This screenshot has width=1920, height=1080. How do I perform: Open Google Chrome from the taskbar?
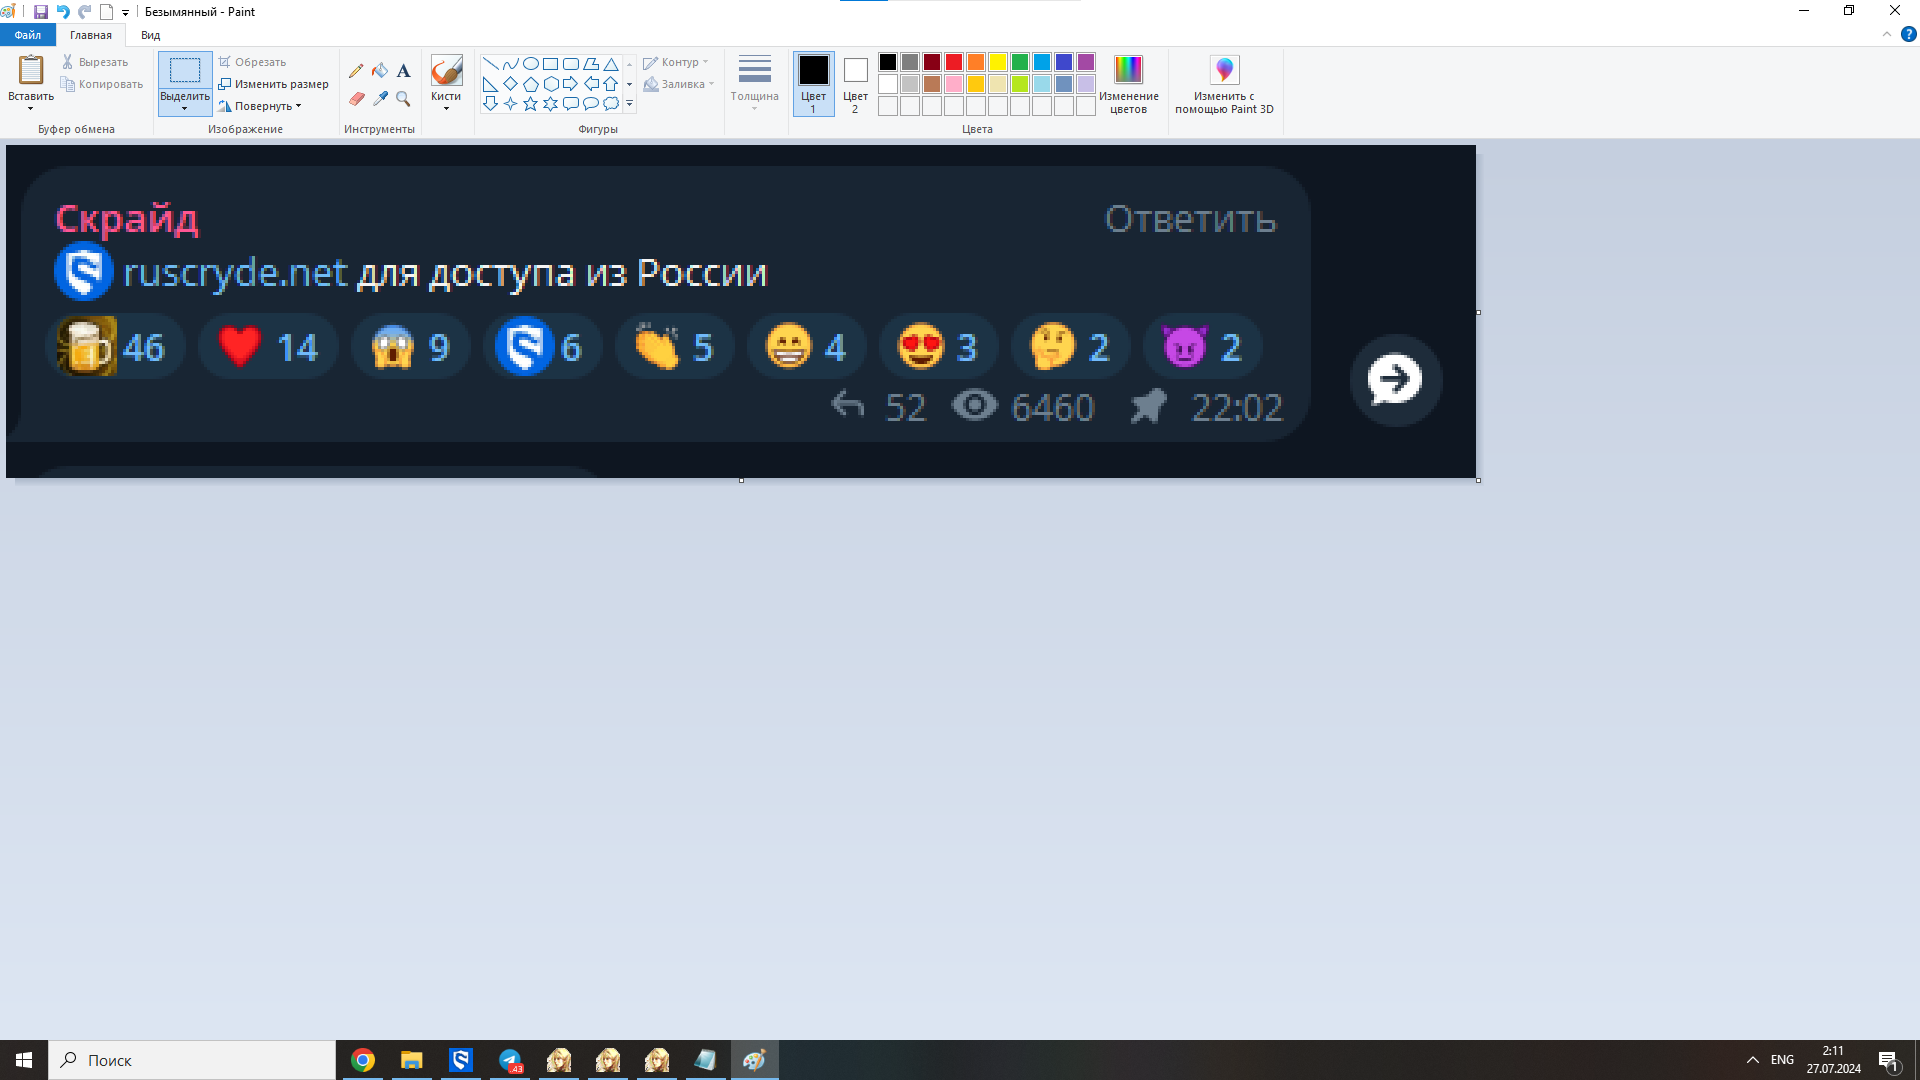point(362,1059)
